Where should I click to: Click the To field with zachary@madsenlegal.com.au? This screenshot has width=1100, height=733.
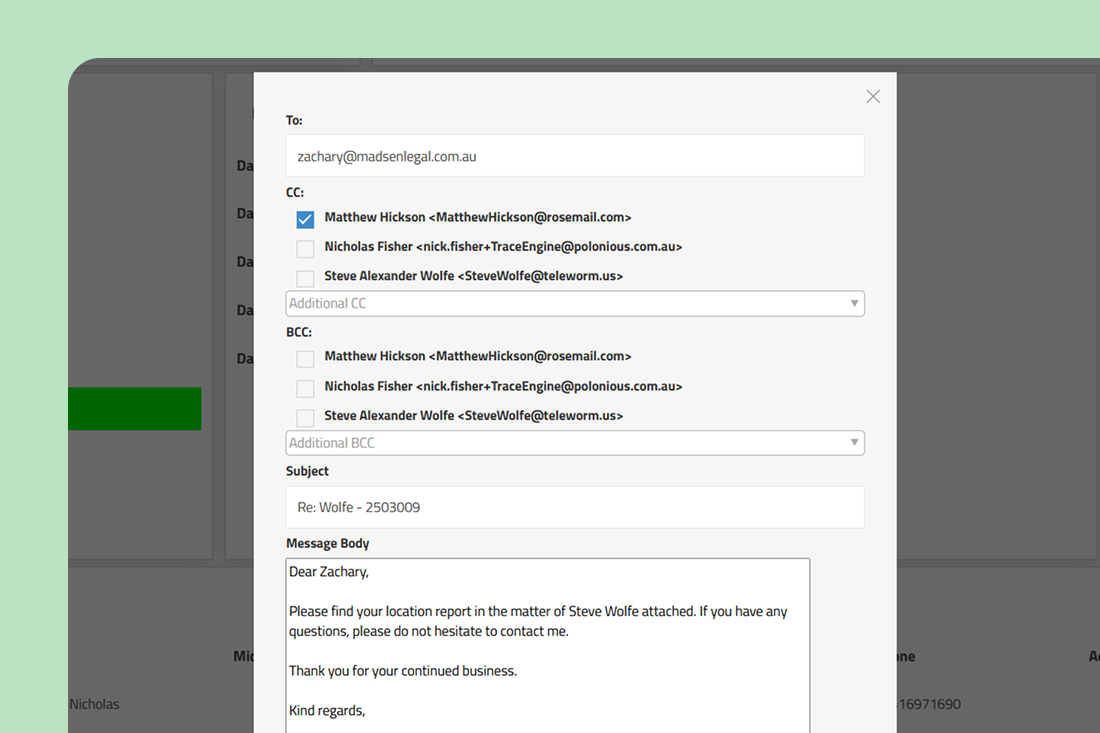coord(575,156)
